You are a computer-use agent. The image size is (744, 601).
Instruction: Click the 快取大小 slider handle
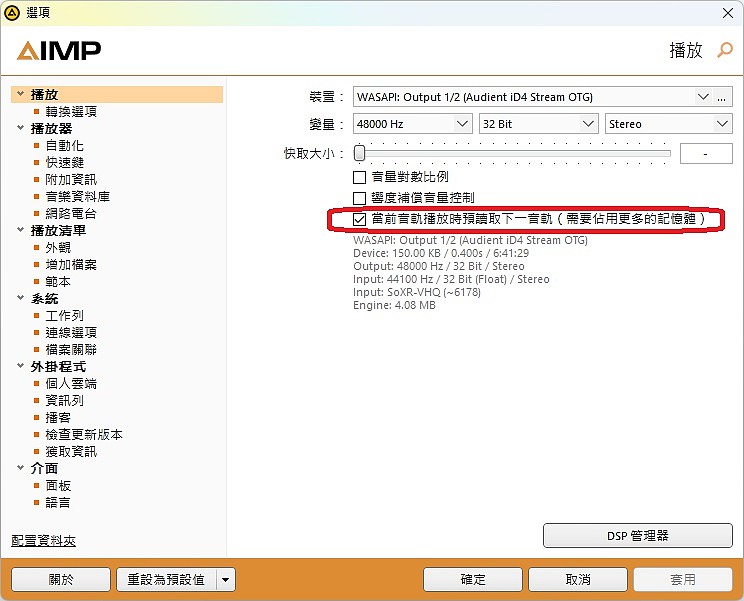[360, 153]
